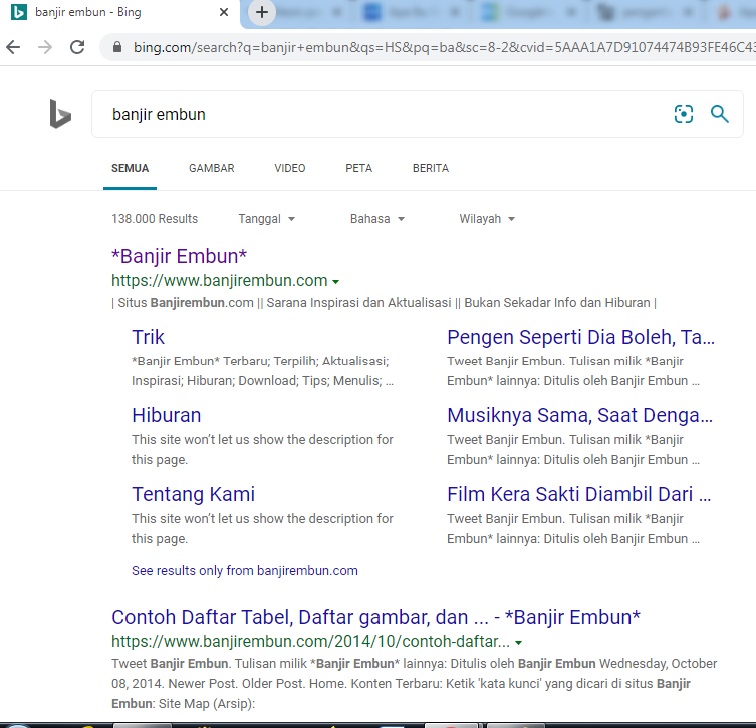
Task: Click 'See results only from banjirembun.com'
Action: [x=245, y=570]
